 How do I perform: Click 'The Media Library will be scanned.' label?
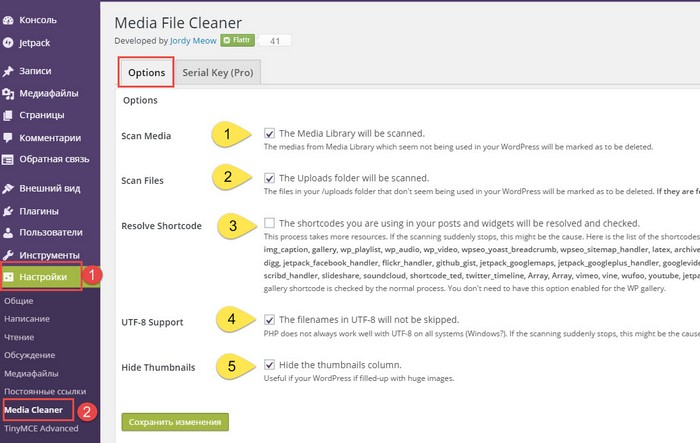coord(352,133)
